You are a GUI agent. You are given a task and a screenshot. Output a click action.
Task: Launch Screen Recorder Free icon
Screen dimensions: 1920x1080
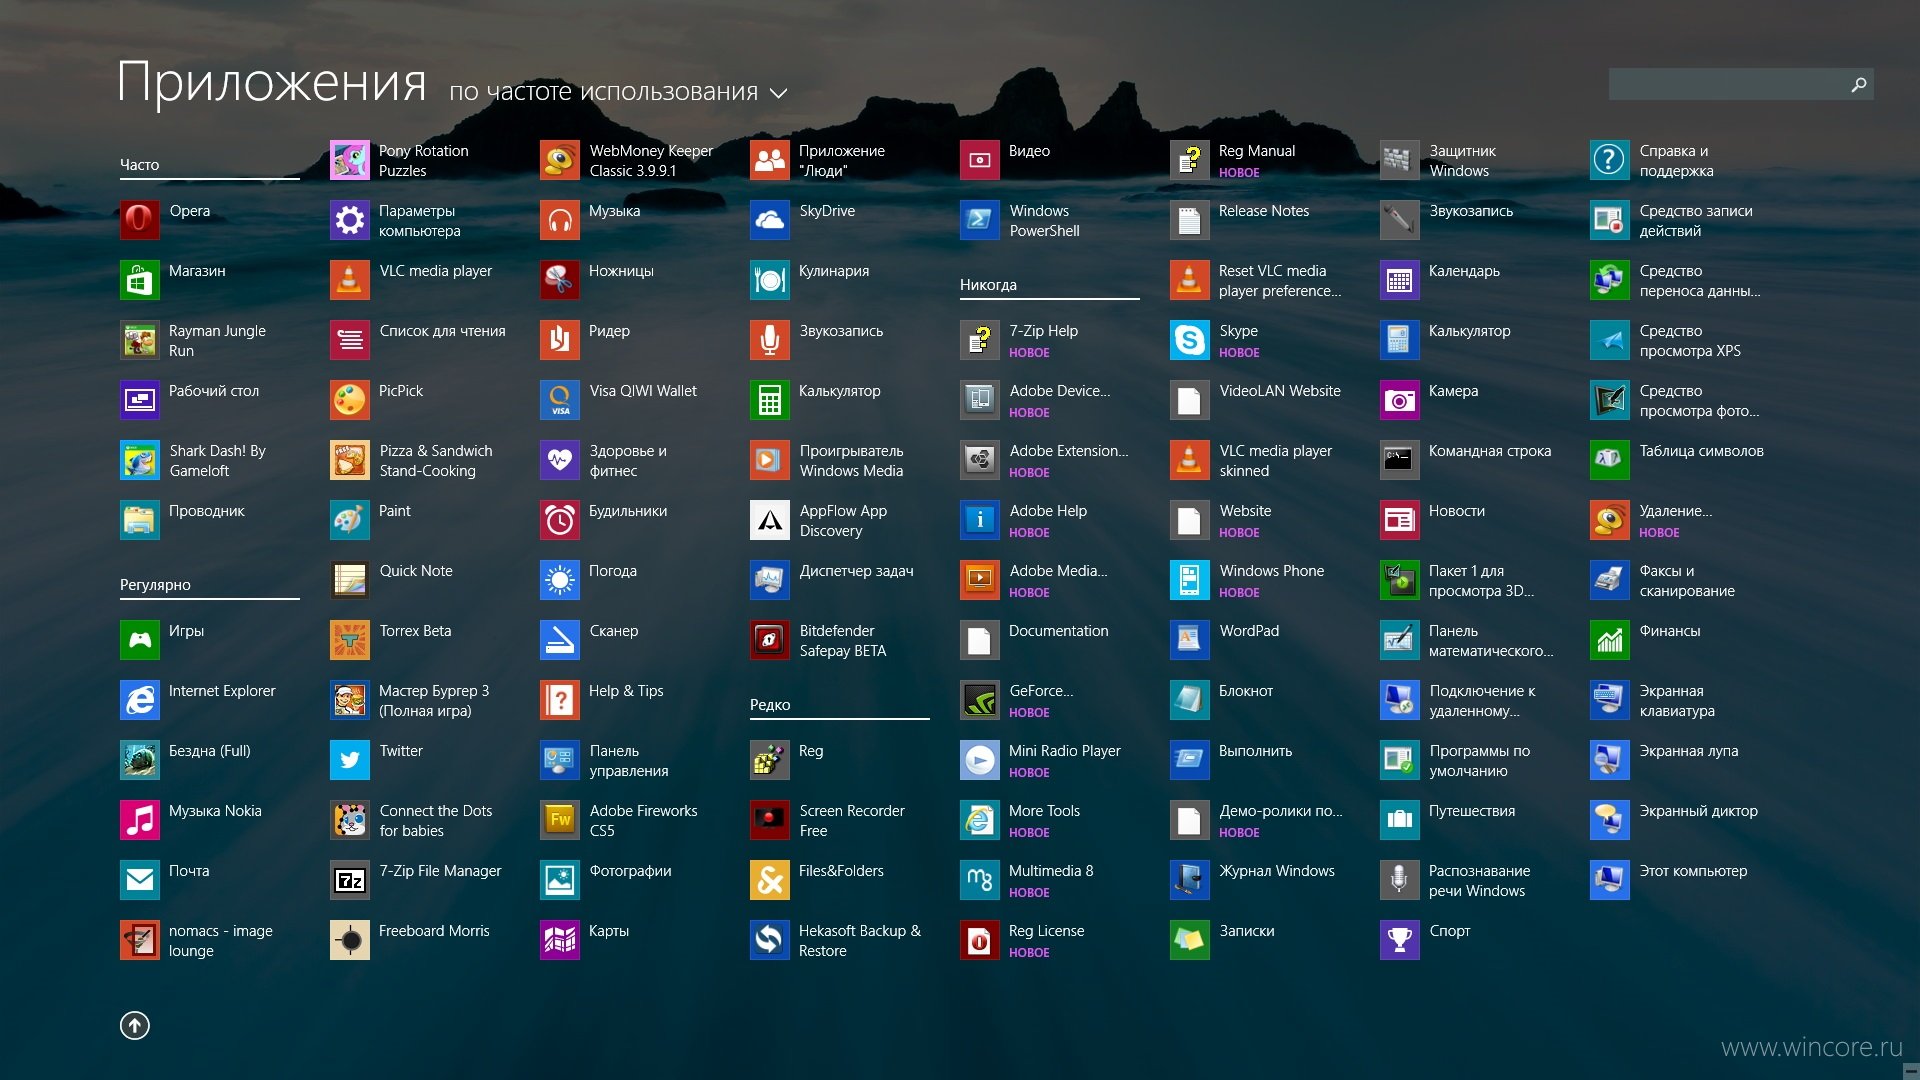click(770, 820)
